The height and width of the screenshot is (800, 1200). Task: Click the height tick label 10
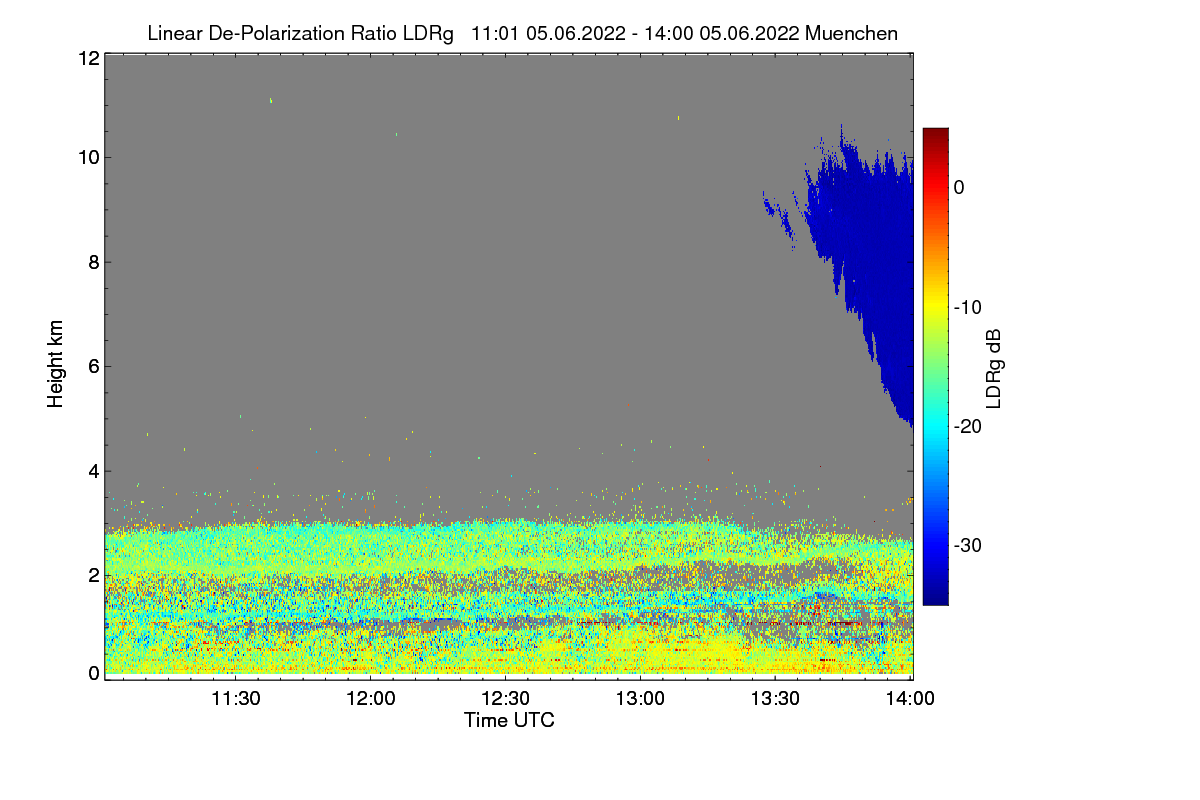pyautogui.click(x=88, y=157)
